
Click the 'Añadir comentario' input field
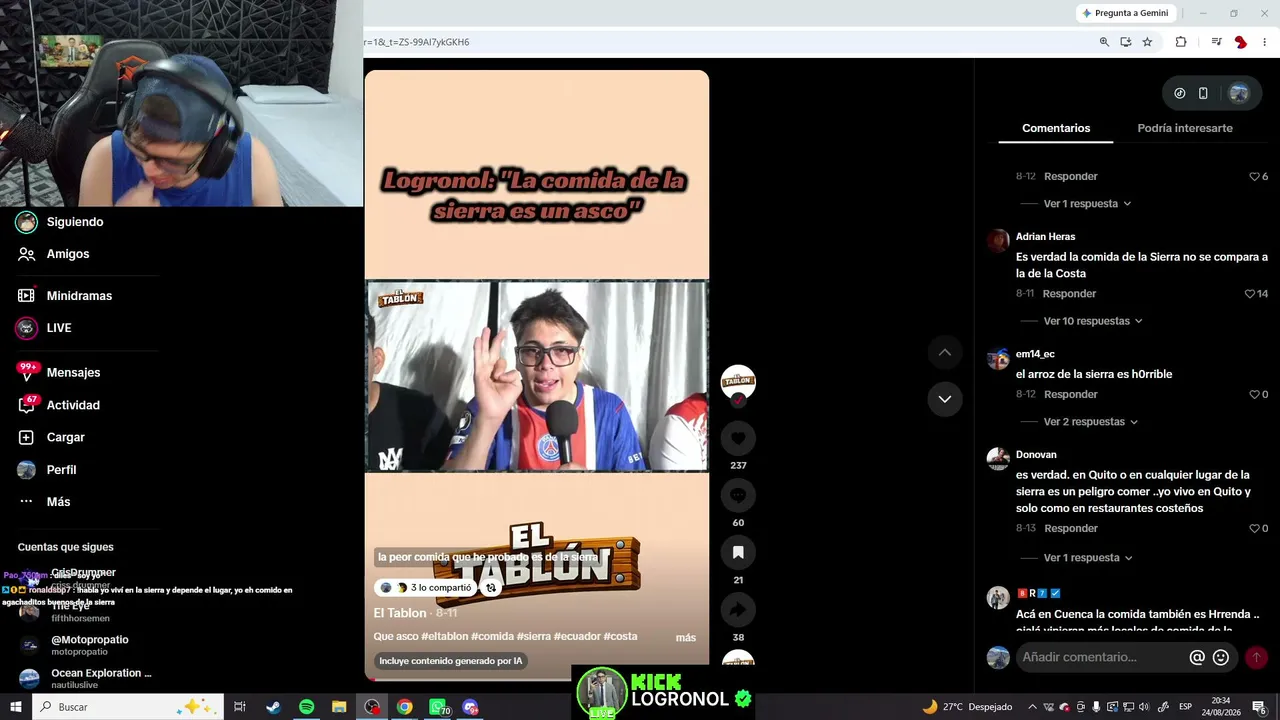click(x=1101, y=657)
